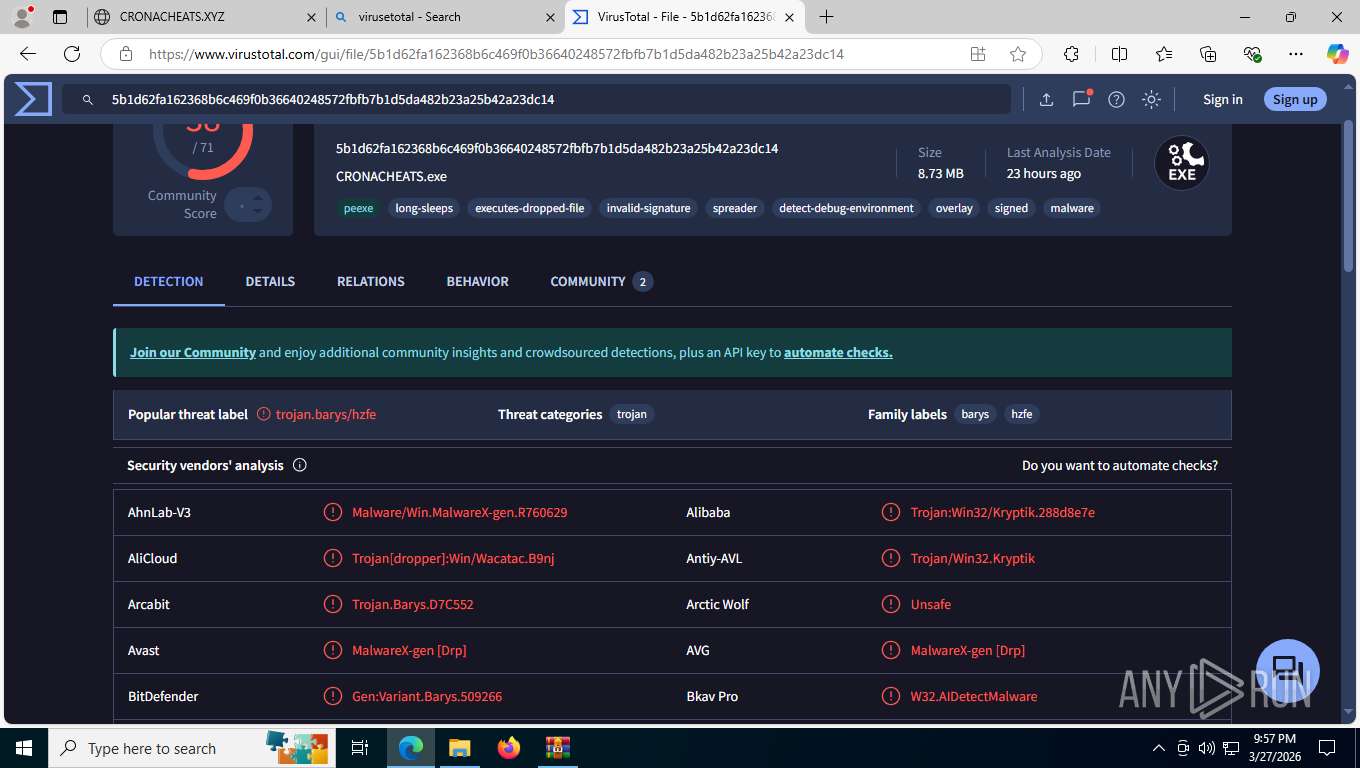This screenshot has height=768, width=1360.
Task: Click Do you want to automate checks?
Action: click(x=1120, y=465)
